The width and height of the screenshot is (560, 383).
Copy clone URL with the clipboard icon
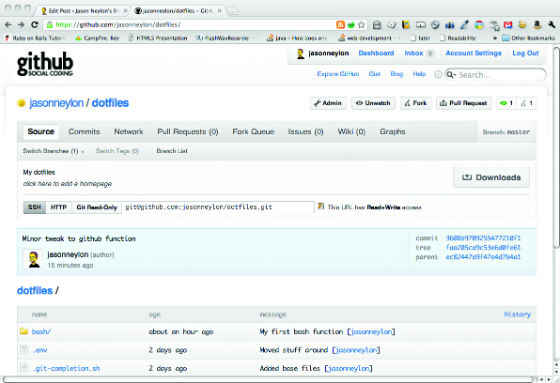pyautogui.click(x=321, y=206)
